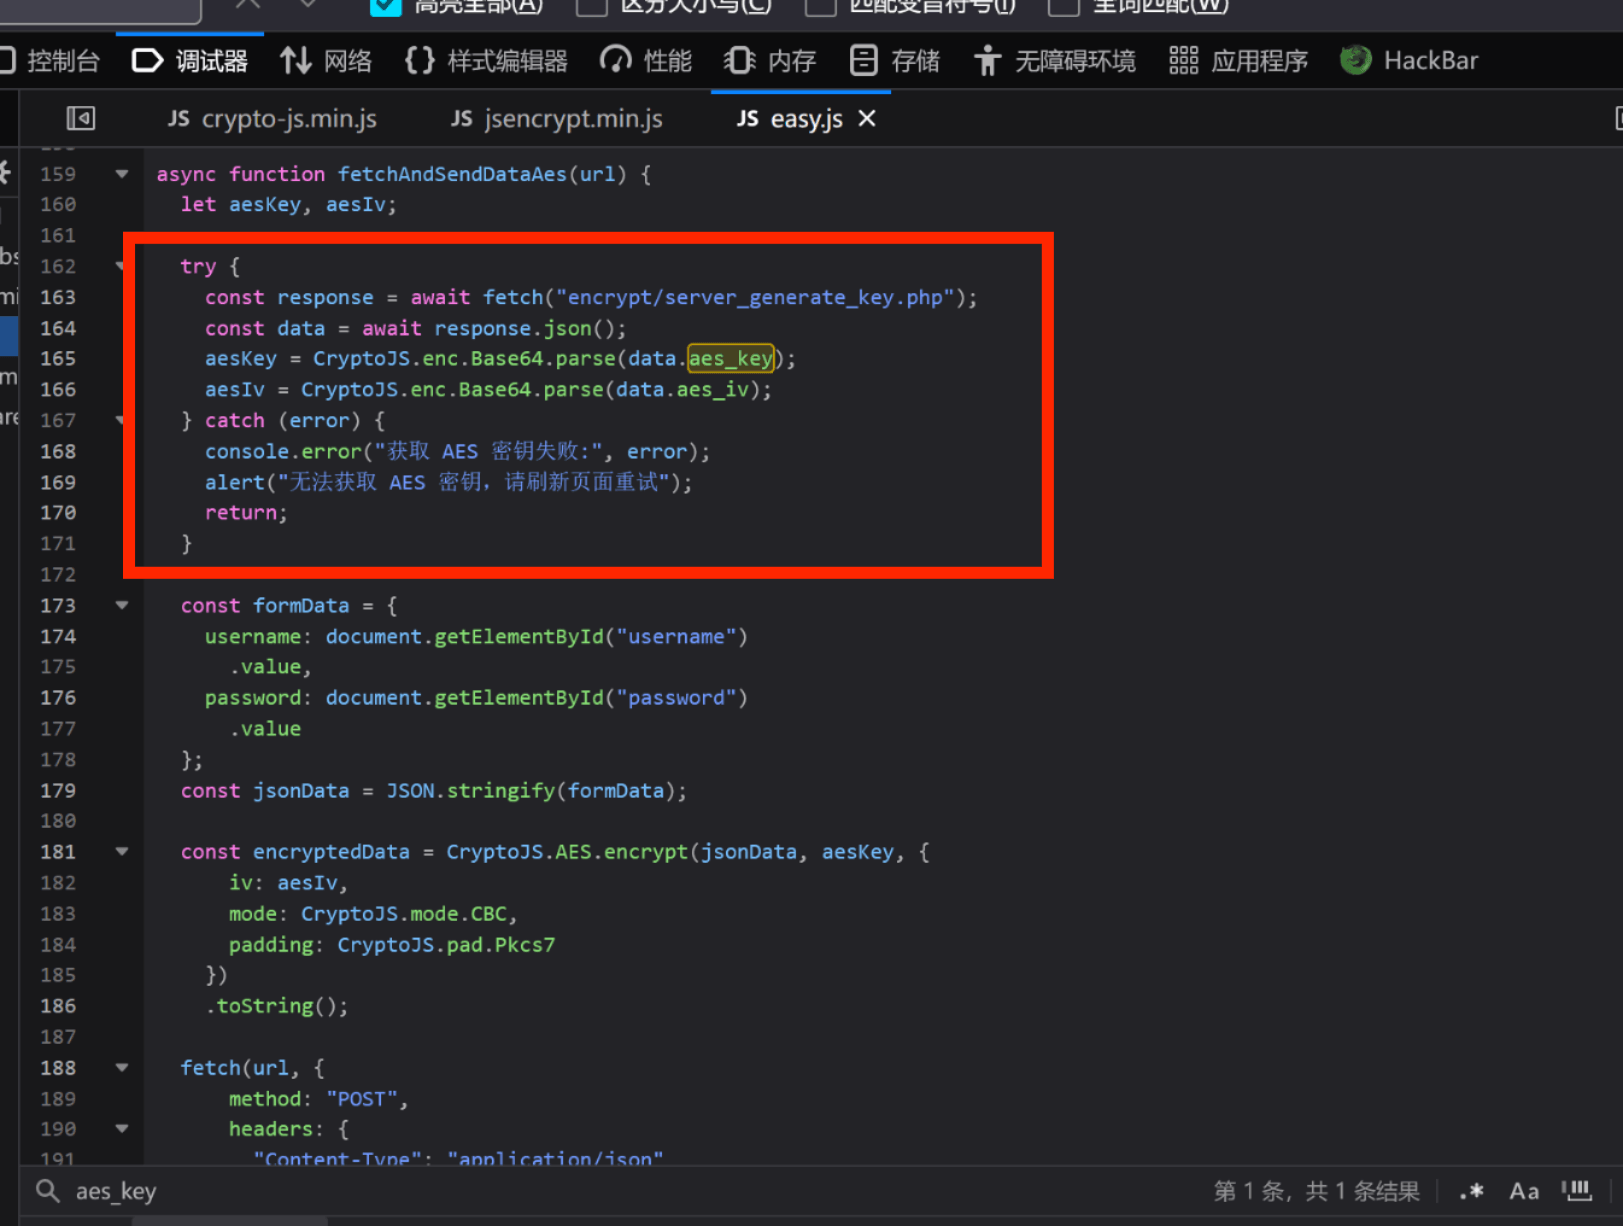Click JS file icon of easy.js tab
Image resolution: width=1623 pixels, height=1226 pixels.
pos(748,119)
